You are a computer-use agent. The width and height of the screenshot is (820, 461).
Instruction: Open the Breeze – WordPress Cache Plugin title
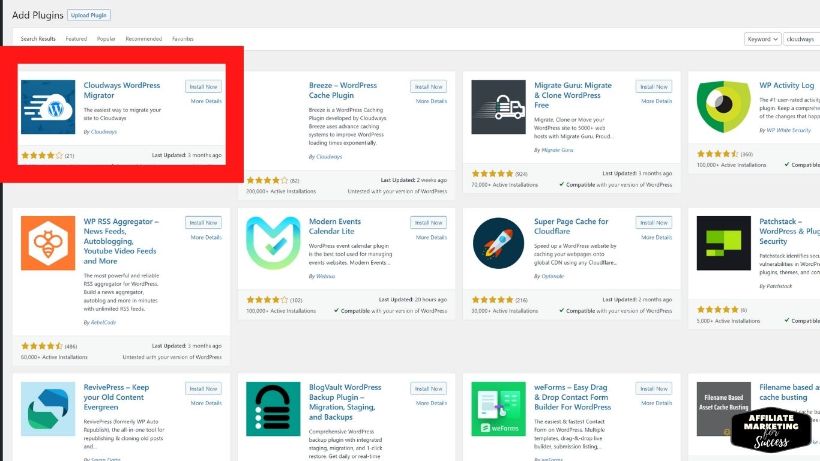click(343, 90)
